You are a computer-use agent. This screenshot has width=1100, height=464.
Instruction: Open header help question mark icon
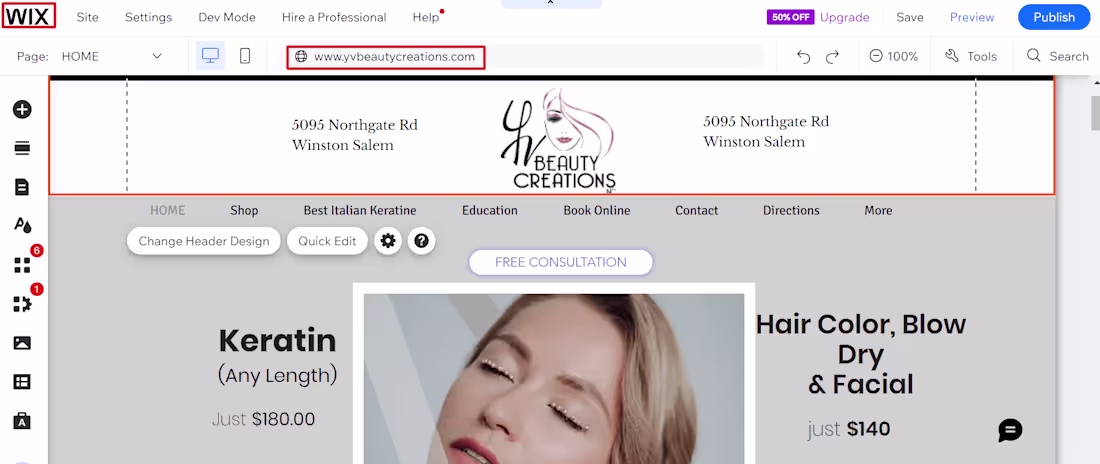422,241
